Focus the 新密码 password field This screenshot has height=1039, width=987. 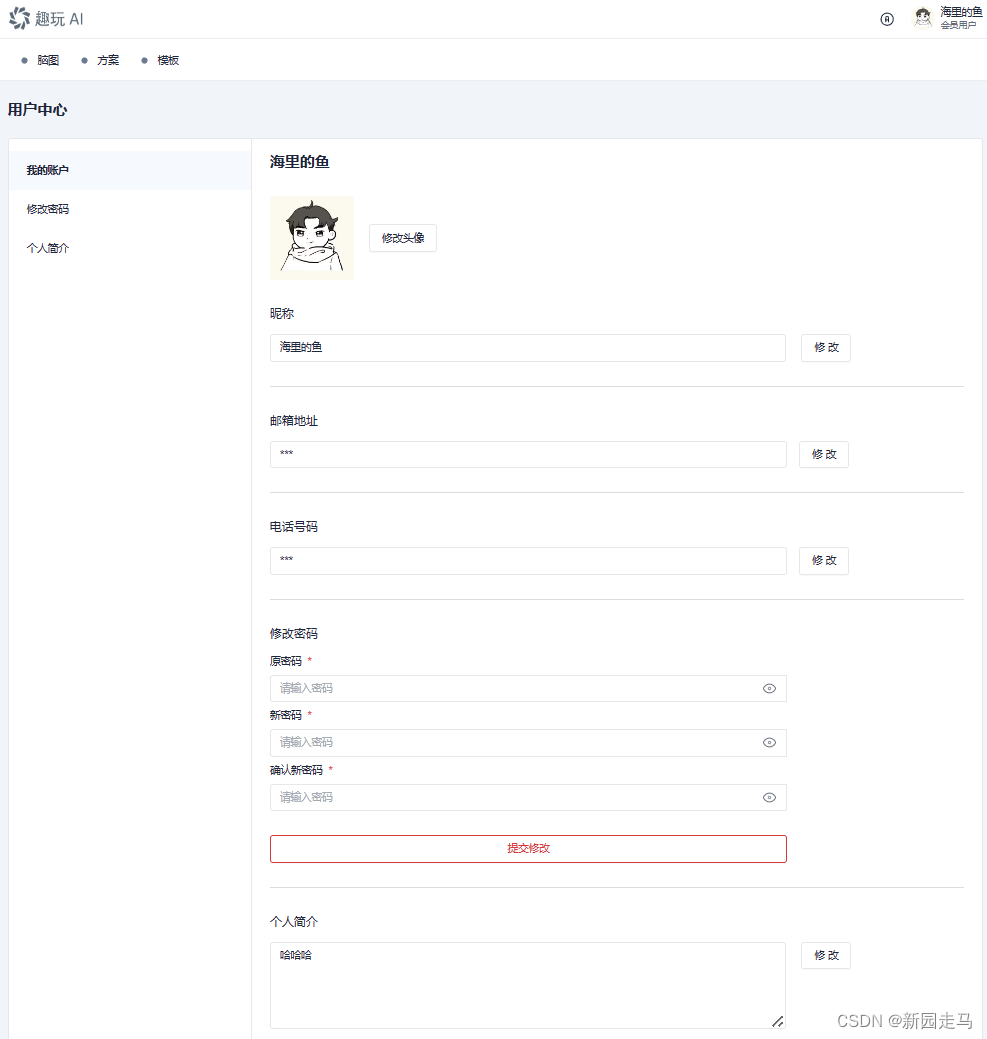coord(528,743)
